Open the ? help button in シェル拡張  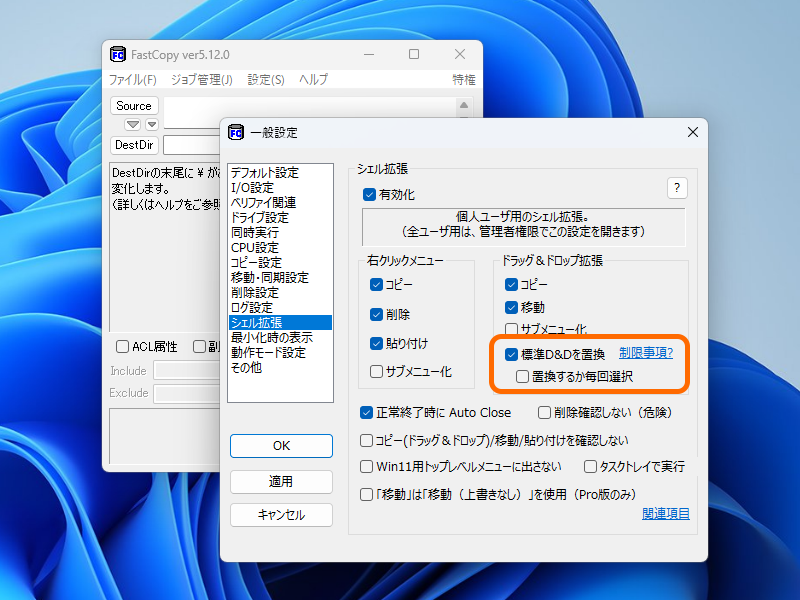coord(677,188)
